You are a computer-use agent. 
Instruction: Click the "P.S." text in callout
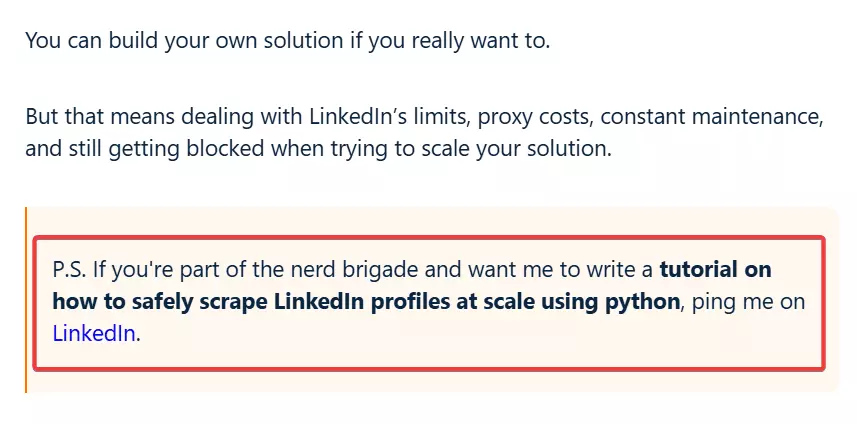pos(70,270)
